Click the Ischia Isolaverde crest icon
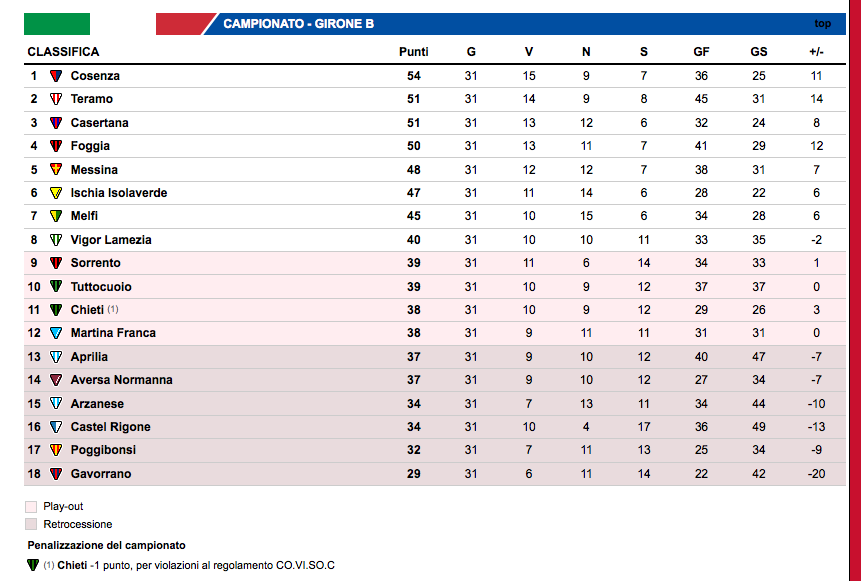This screenshot has height=581, width=861. tap(56, 193)
